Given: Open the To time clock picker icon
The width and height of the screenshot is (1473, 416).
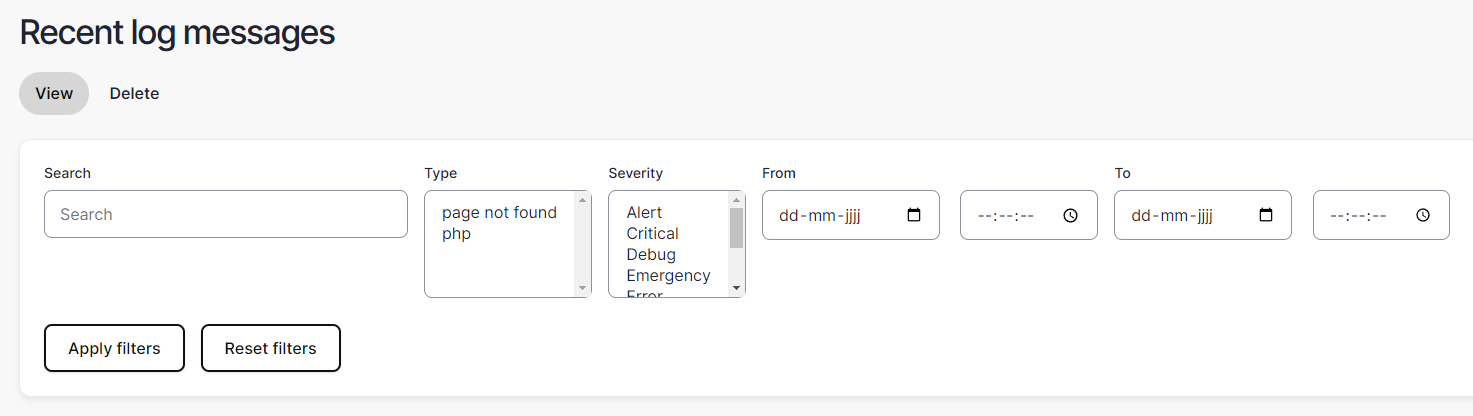Looking at the screenshot, I should [1423, 215].
